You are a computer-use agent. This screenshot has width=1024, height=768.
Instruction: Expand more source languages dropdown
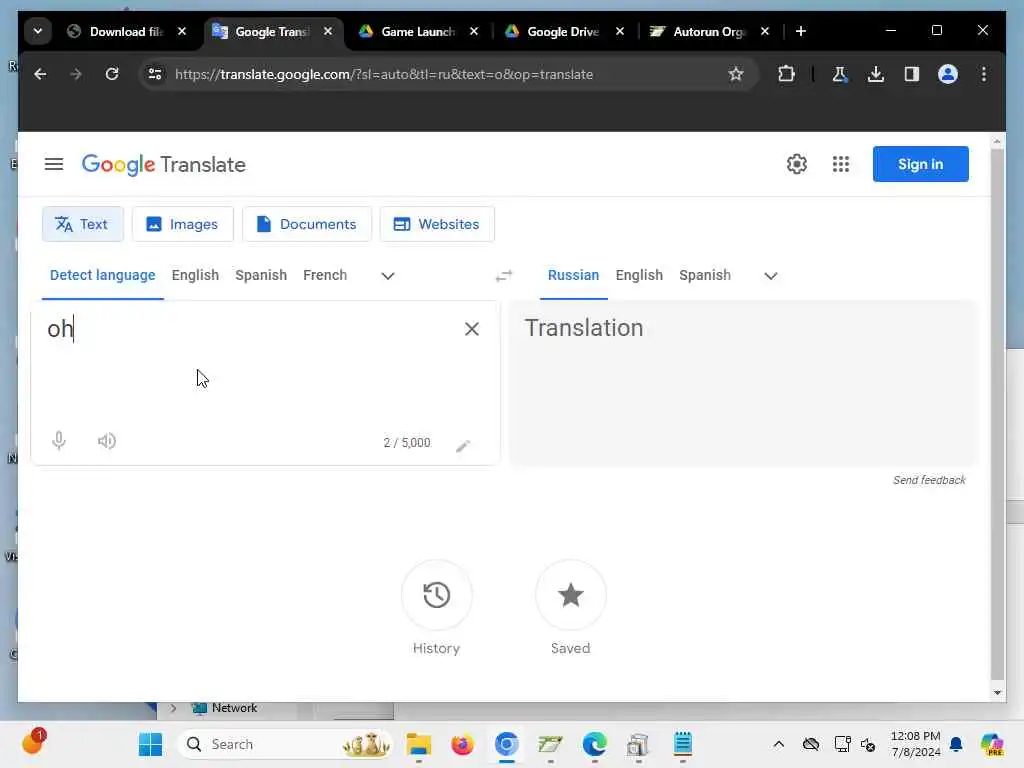(x=388, y=276)
